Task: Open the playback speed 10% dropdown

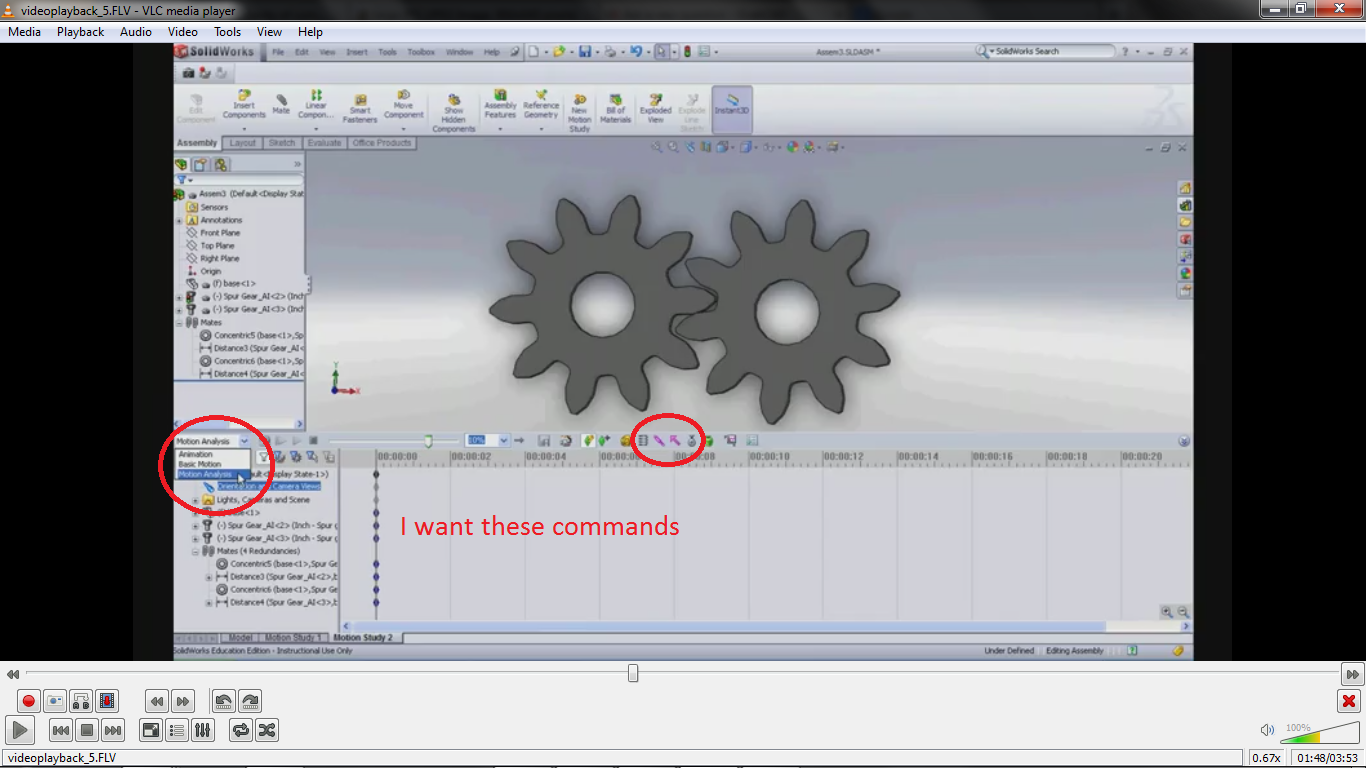Action: click(504, 441)
